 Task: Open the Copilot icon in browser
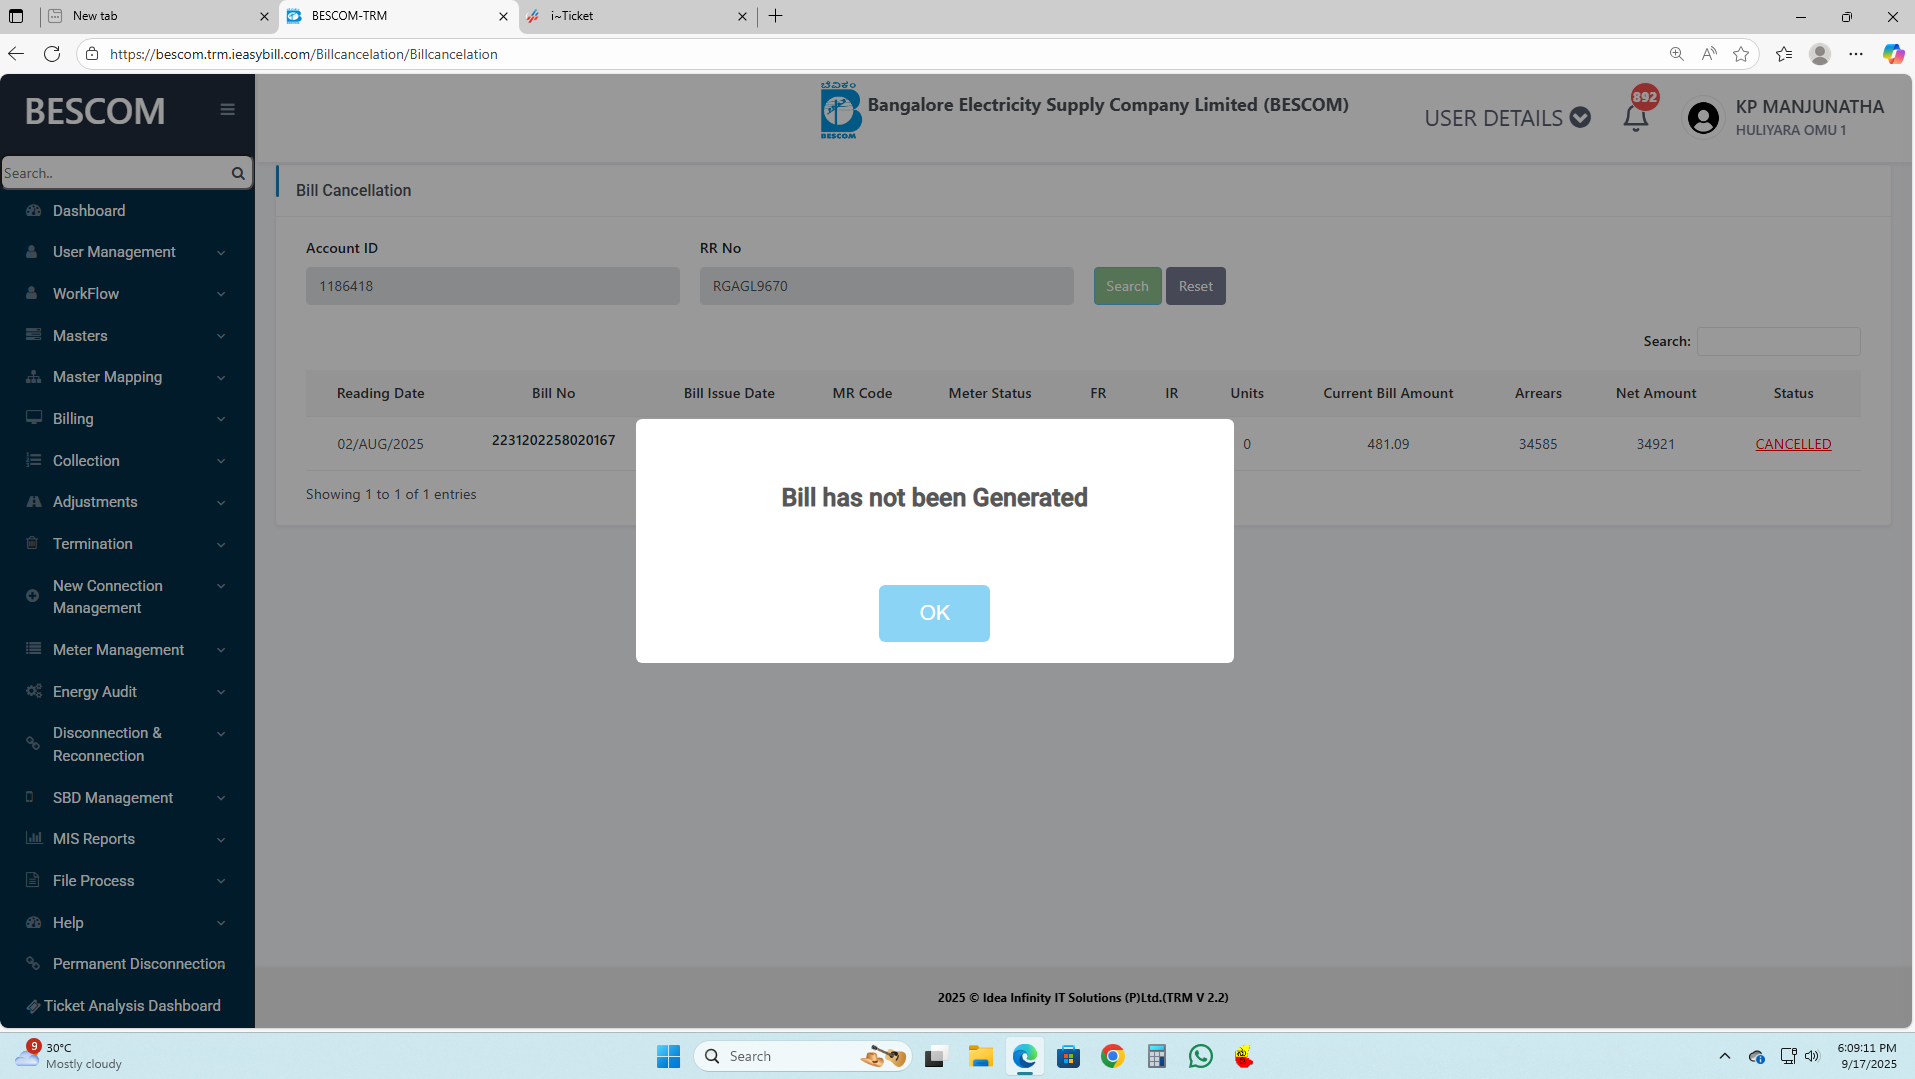click(x=1893, y=54)
